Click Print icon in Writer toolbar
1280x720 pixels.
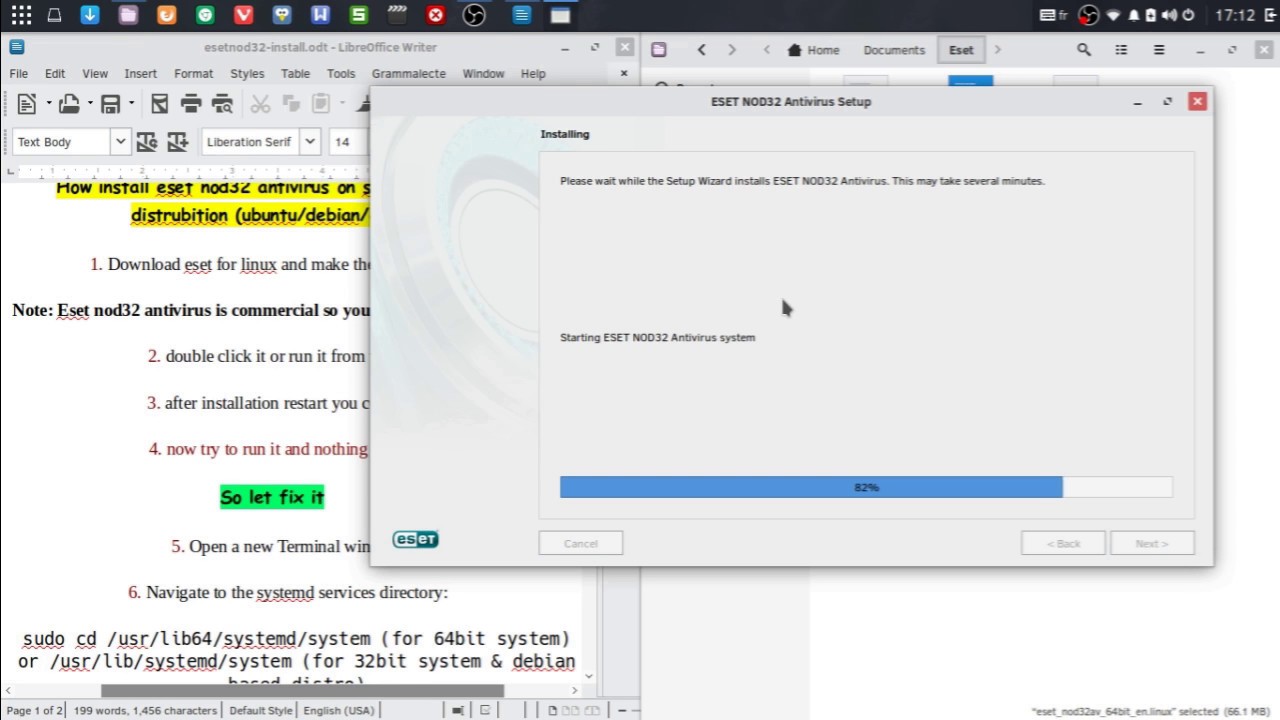(191, 103)
